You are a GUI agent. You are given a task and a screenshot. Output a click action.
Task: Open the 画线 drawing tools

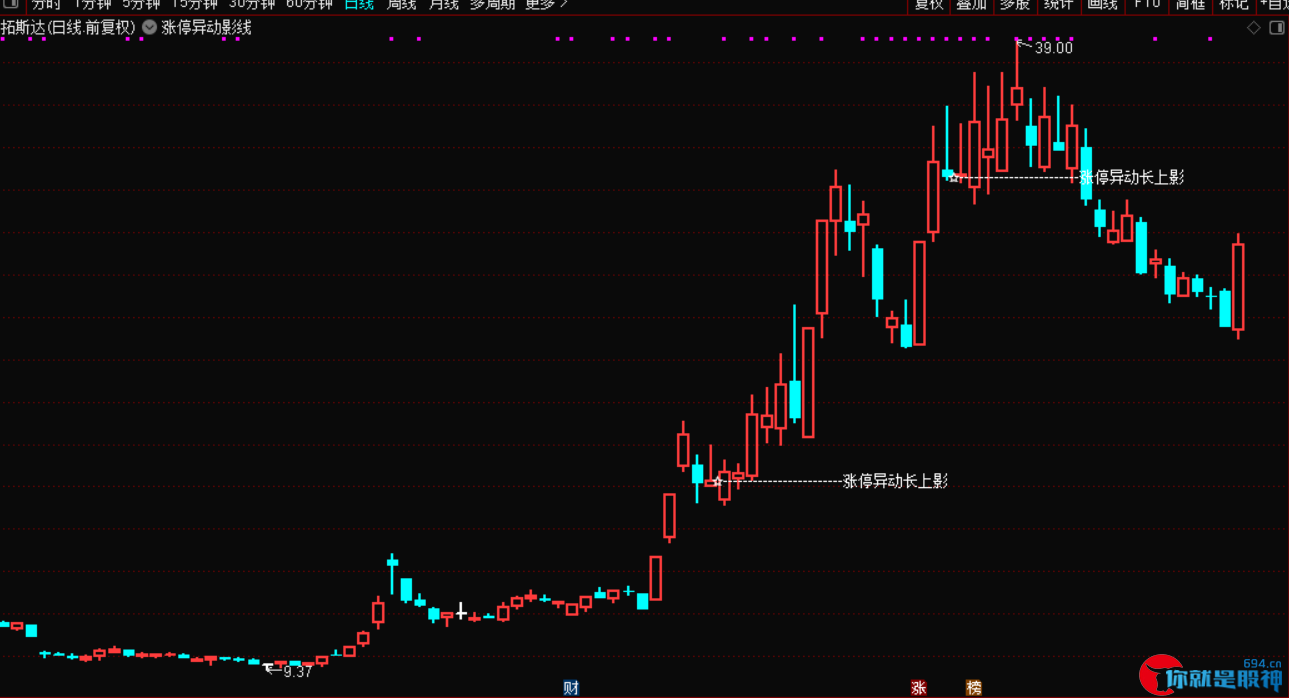tap(1102, 4)
